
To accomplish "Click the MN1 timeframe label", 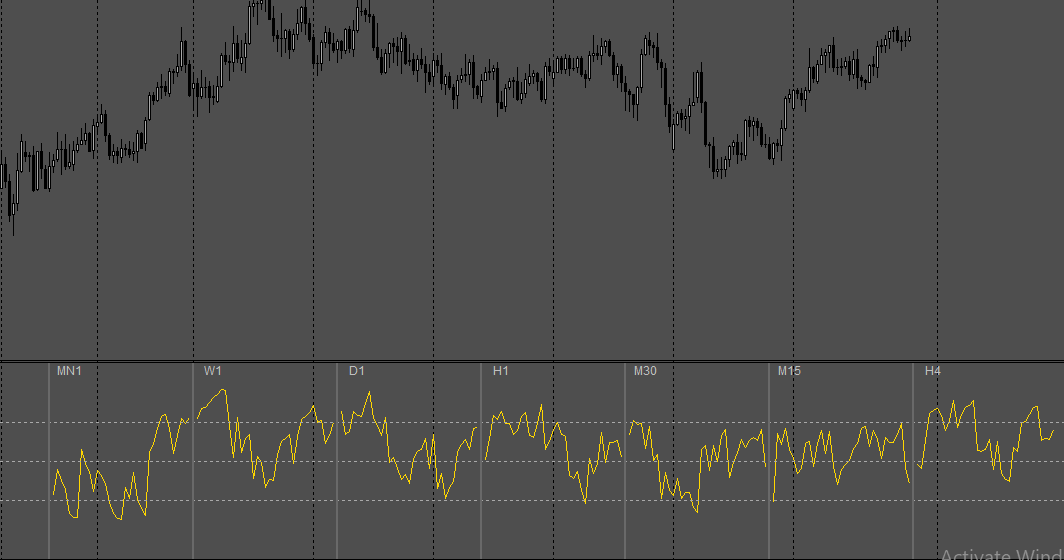I will click(69, 371).
